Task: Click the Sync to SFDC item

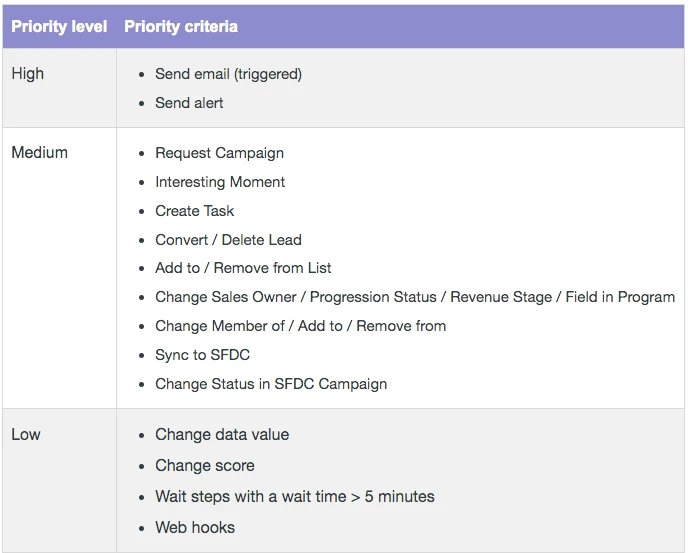Action: pyautogui.click(x=202, y=355)
